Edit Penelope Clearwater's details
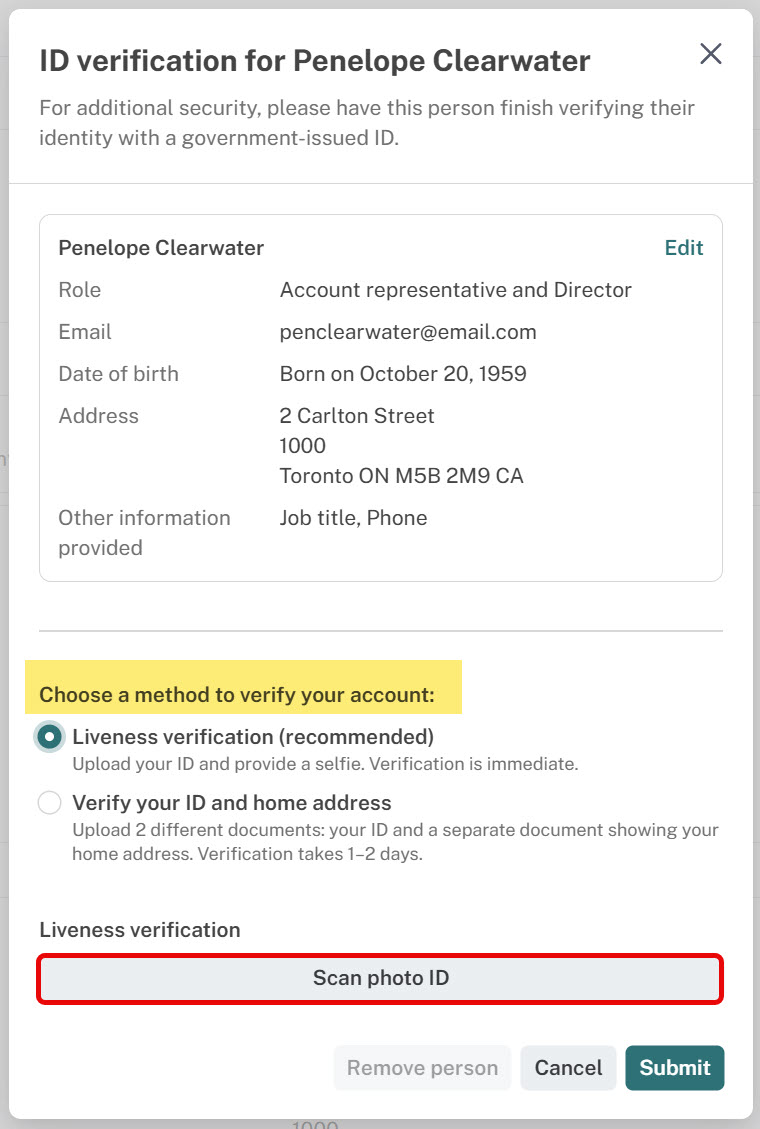This screenshot has width=760, height=1129. coord(684,248)
